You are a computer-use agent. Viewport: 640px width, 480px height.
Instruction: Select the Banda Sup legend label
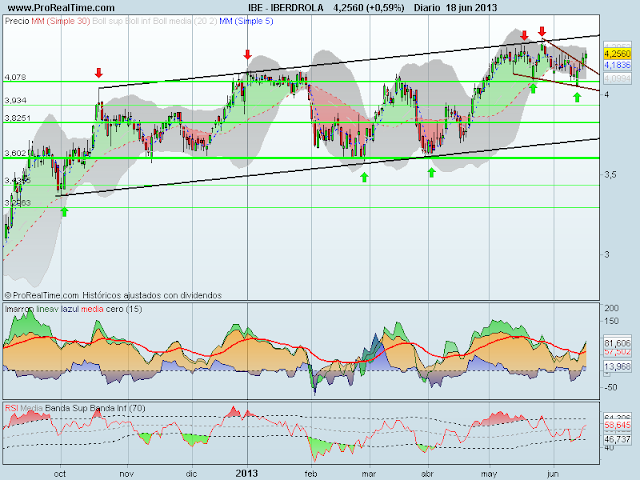pos(66,408)
